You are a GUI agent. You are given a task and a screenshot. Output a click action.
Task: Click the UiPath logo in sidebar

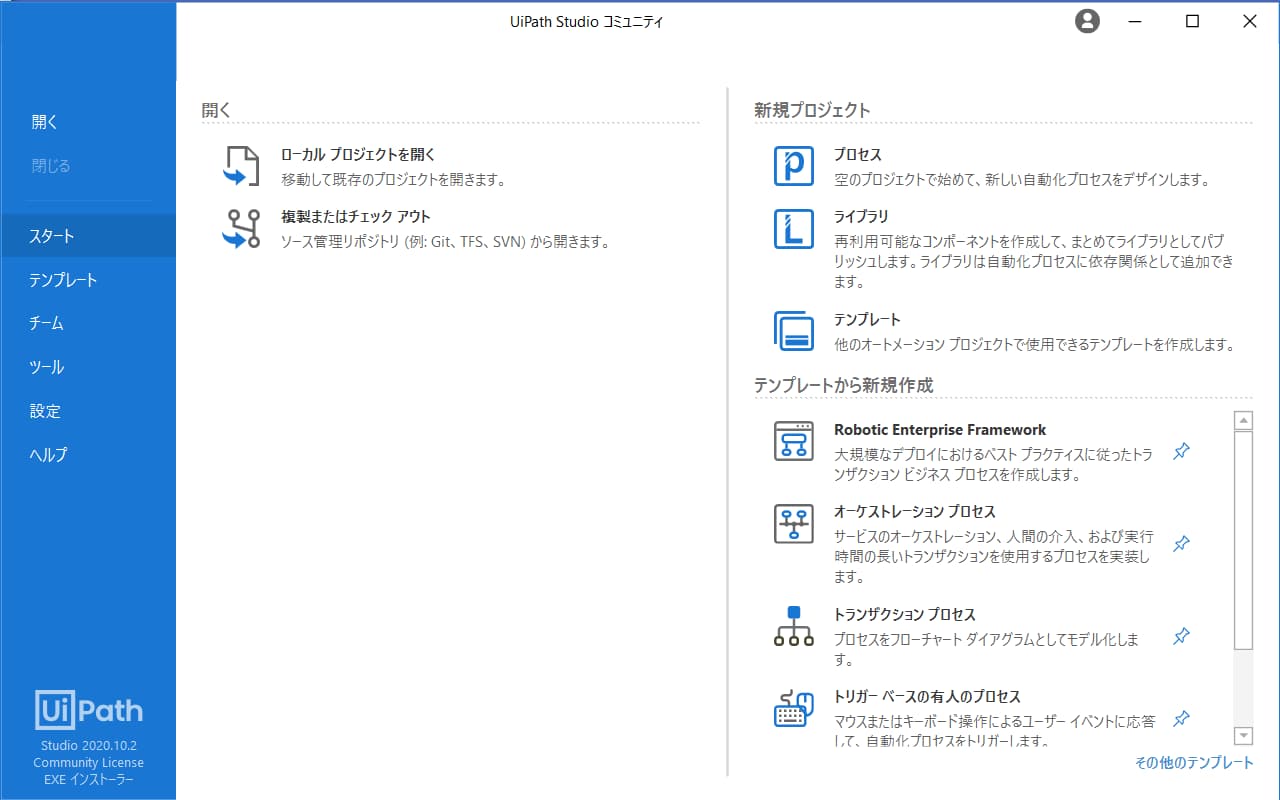tap(88, 710)
